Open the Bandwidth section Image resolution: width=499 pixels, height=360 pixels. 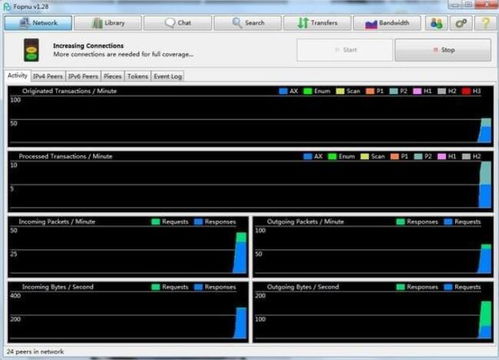click(x=387, y=23)
